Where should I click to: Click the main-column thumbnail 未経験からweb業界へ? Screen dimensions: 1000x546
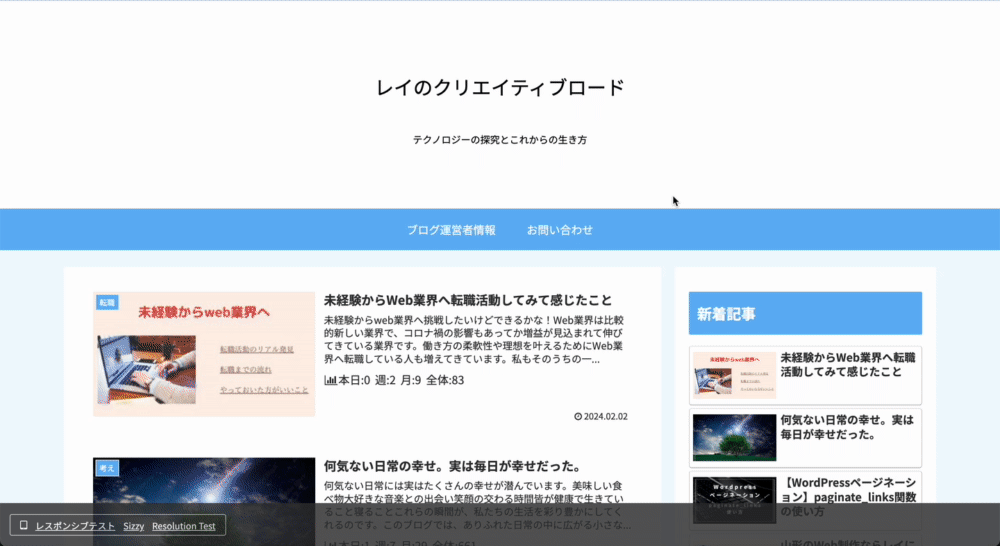pyautogui.click(x=204, y=354)
